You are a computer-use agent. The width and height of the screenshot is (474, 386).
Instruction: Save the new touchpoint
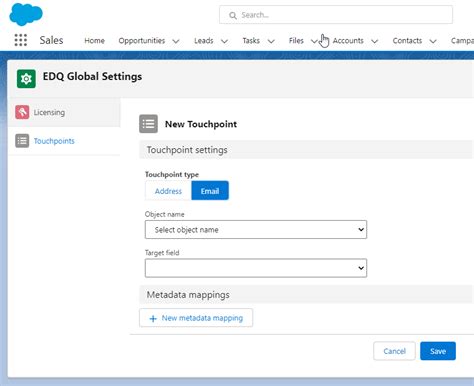438,351
